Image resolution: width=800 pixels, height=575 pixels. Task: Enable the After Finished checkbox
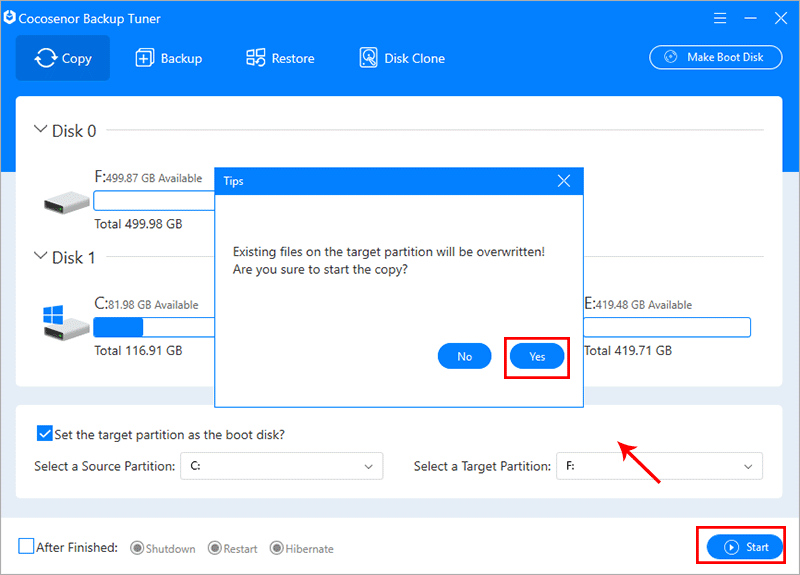coord(26,547)
